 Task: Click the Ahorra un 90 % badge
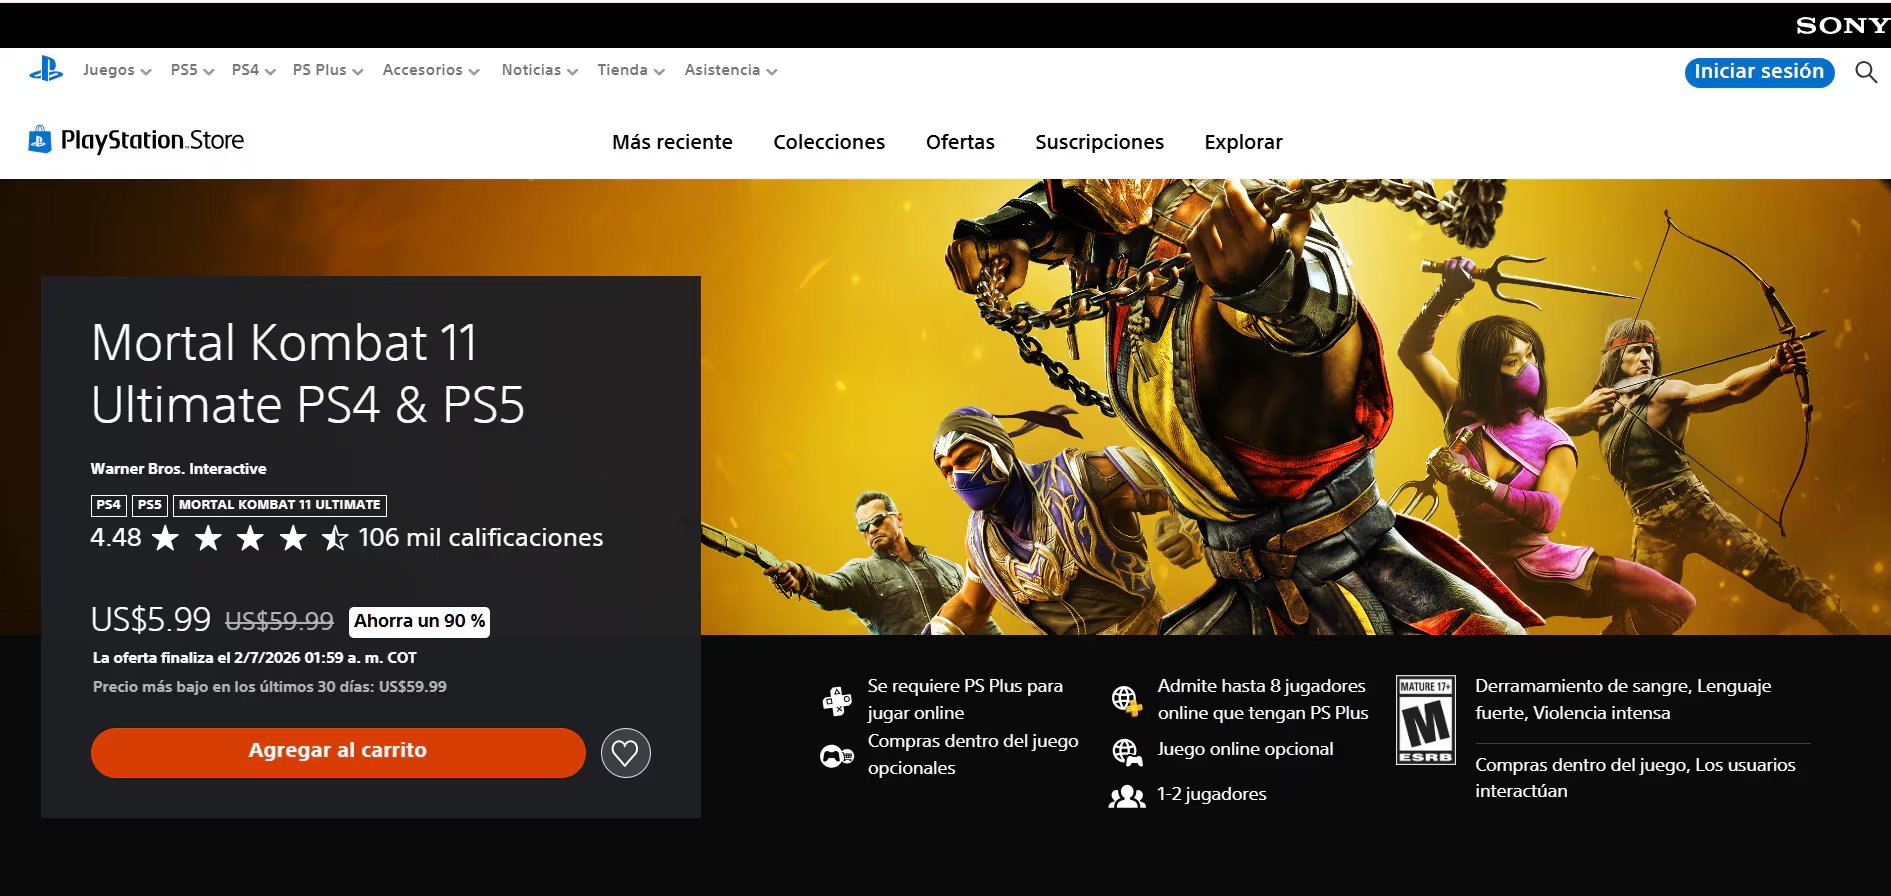point(419,621)
